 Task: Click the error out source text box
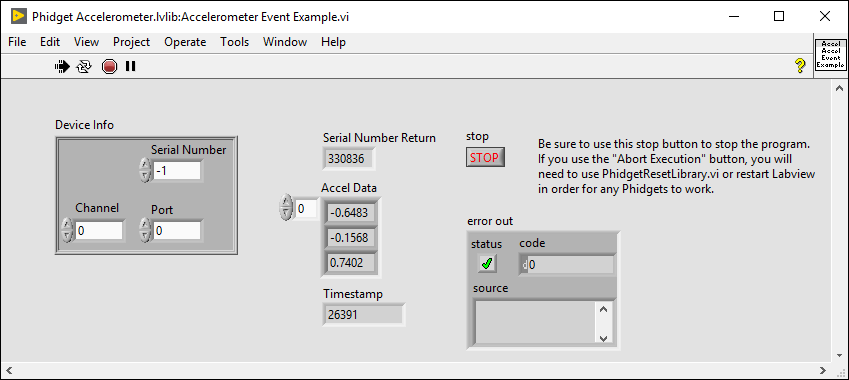(535, 322)
